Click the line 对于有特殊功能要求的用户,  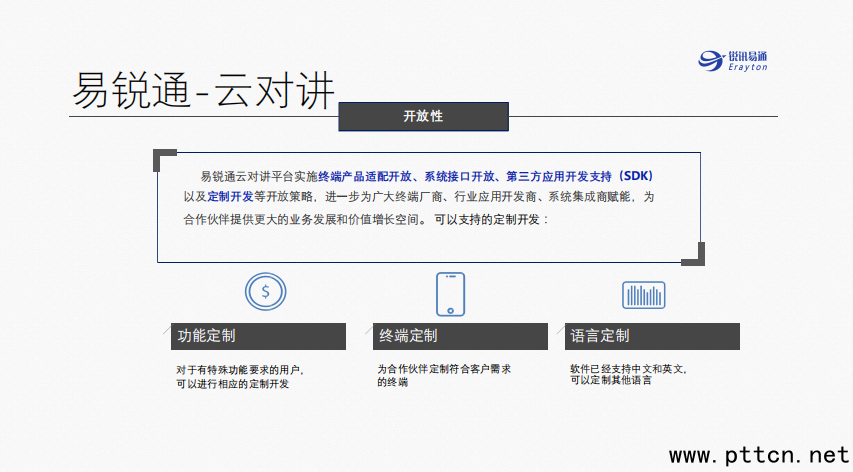(x=240, y=370)
